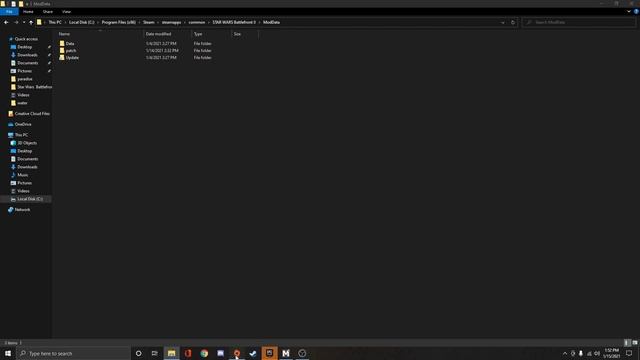Open pinned Downloads under Quick access

coord(27,55)
